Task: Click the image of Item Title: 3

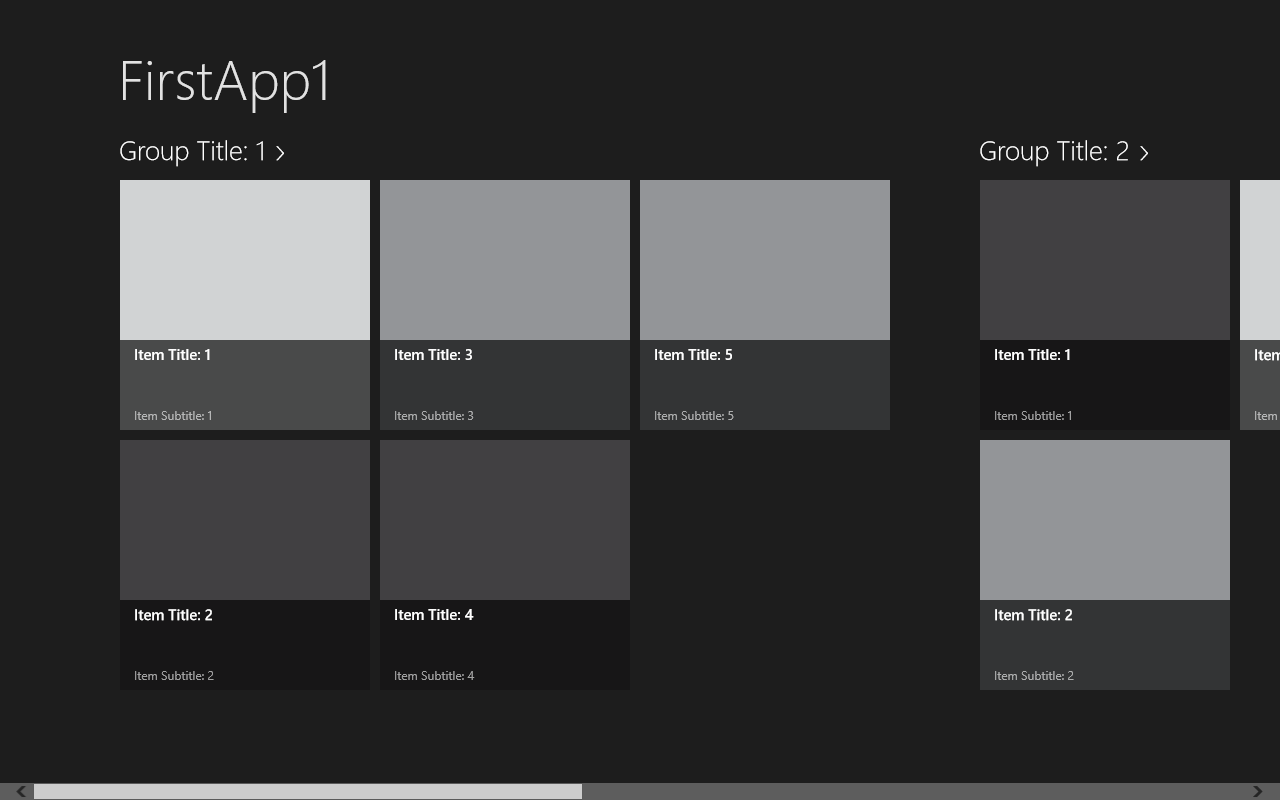Action: click(505, 260)
